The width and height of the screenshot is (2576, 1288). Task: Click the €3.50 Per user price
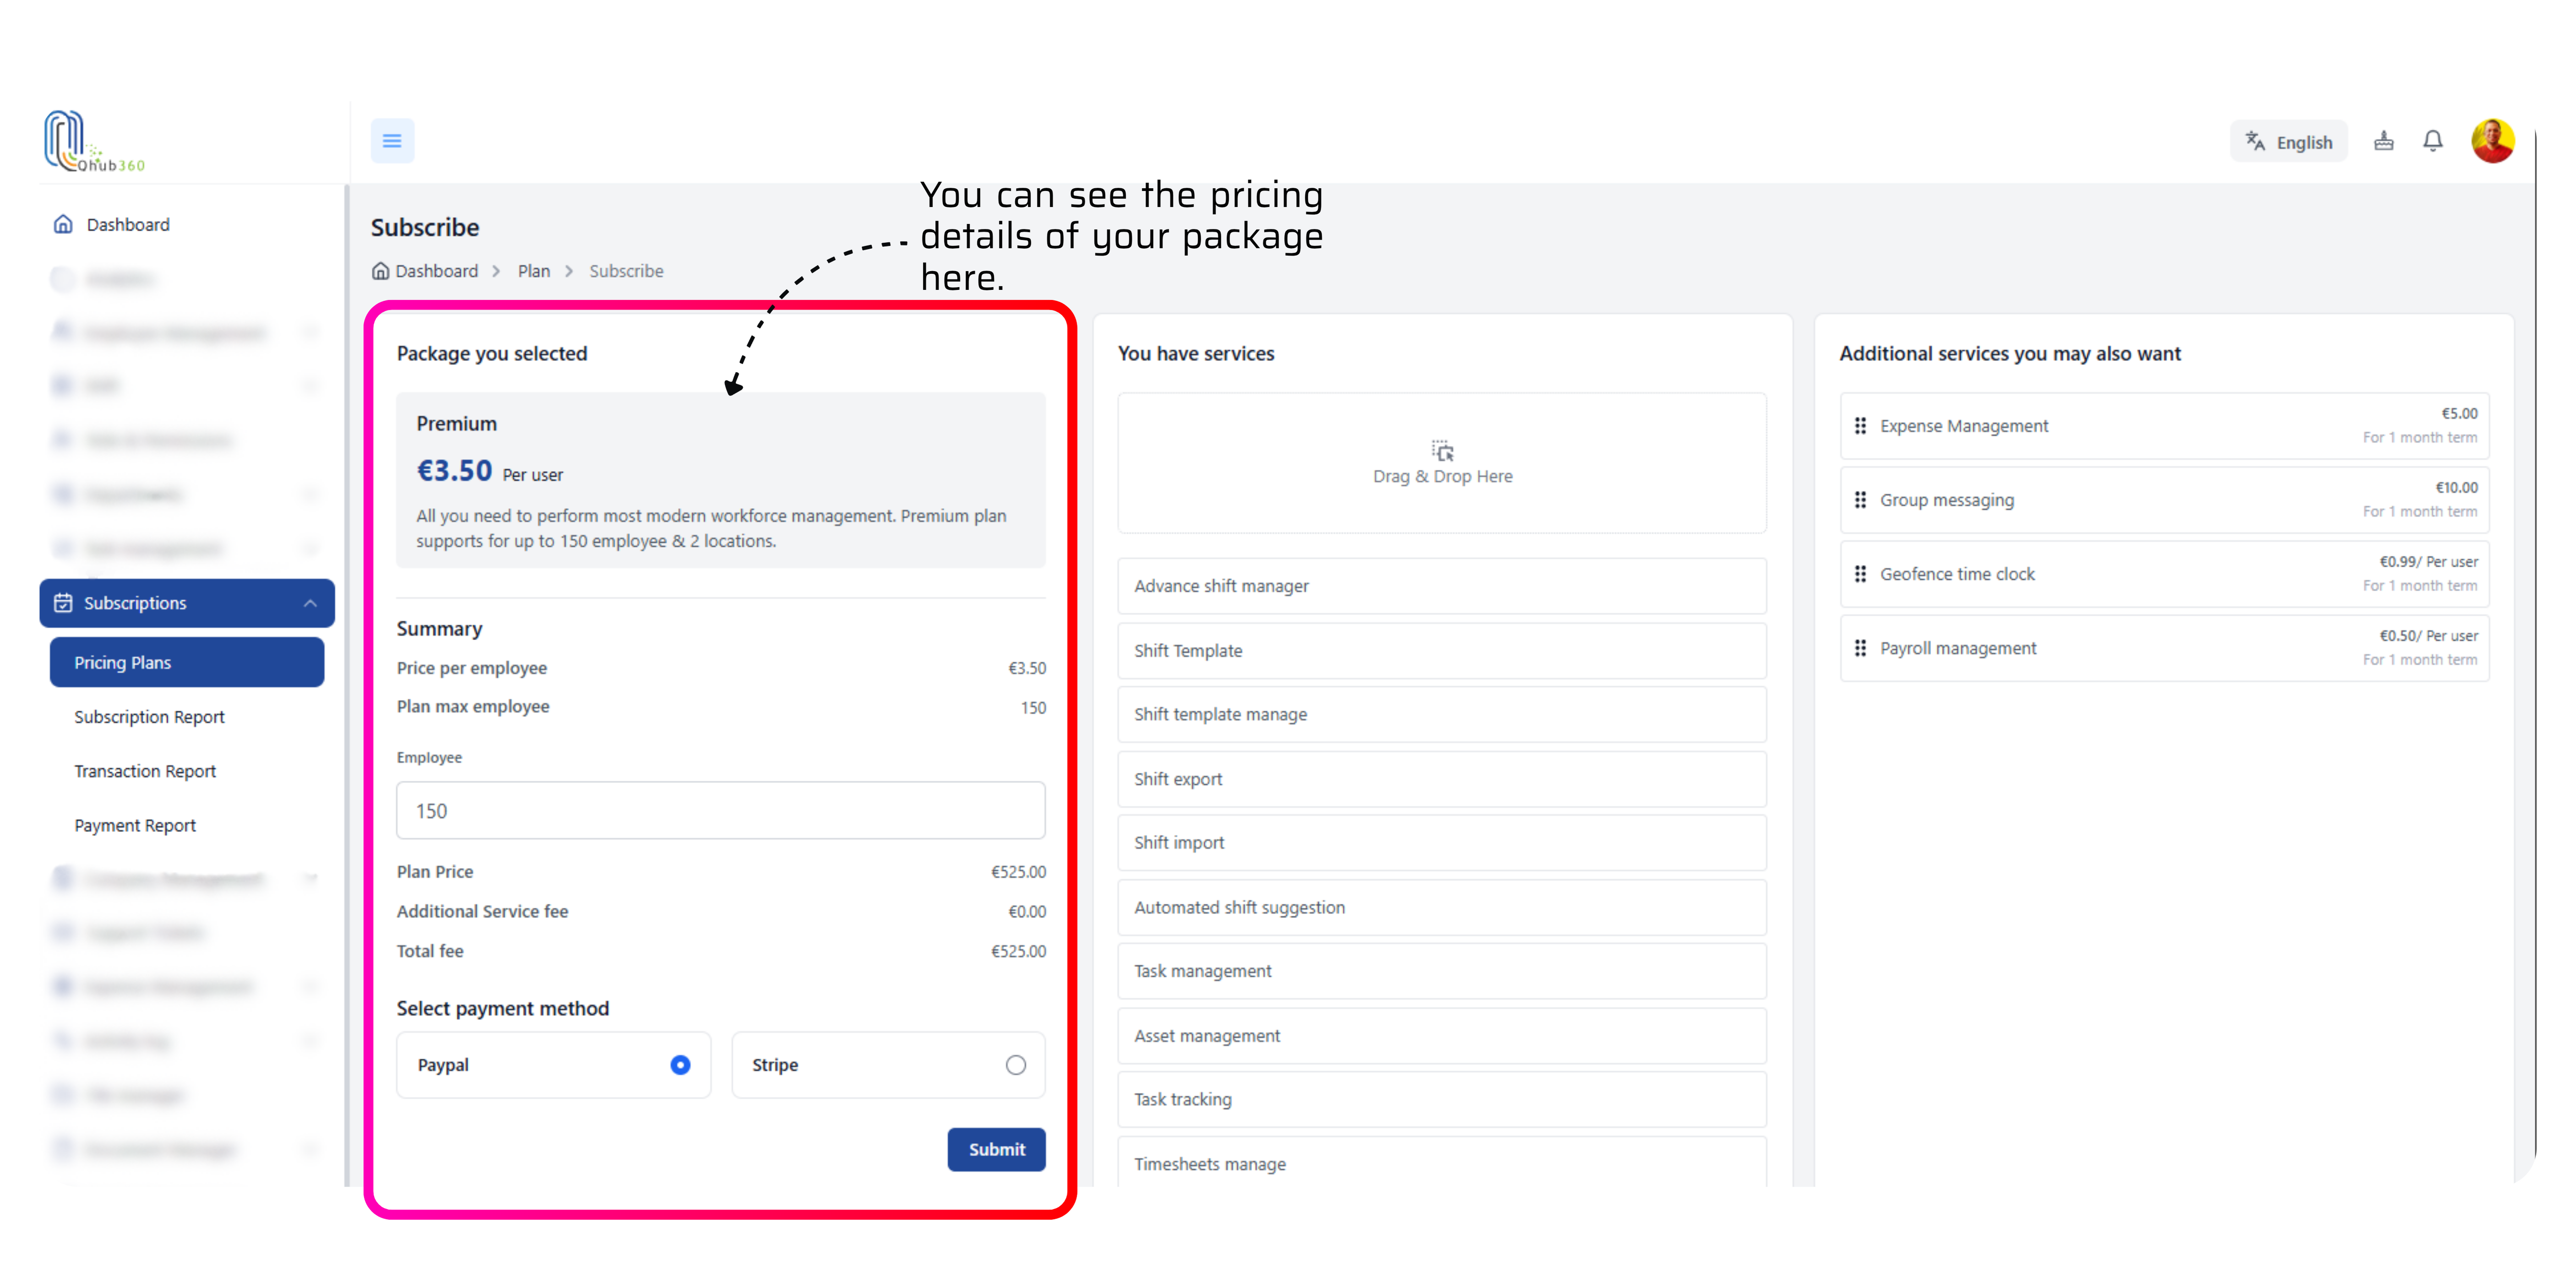[489, 471]
